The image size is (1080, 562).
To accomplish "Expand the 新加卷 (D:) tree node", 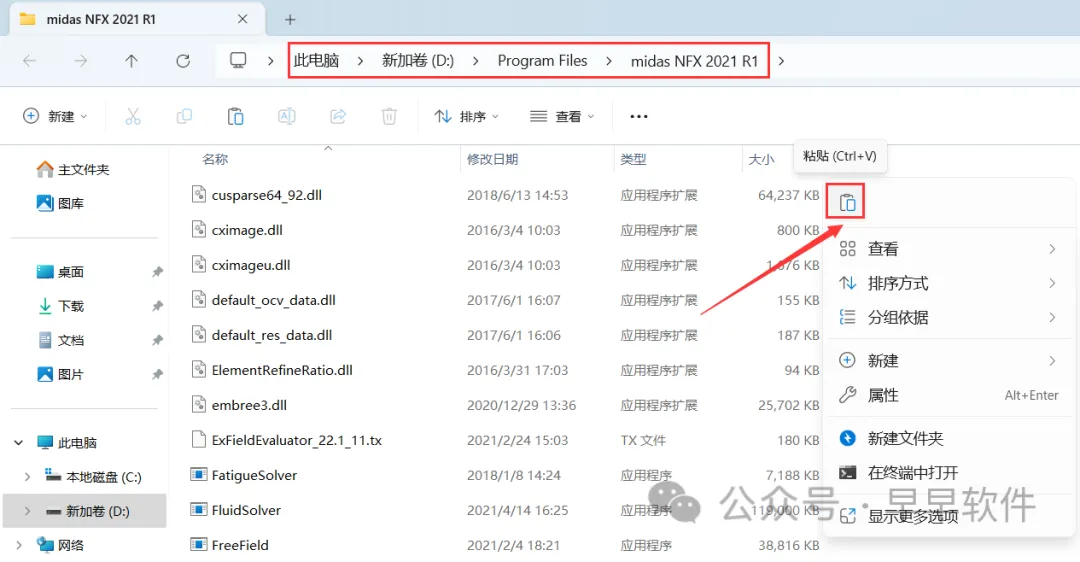I will point(27,511).
